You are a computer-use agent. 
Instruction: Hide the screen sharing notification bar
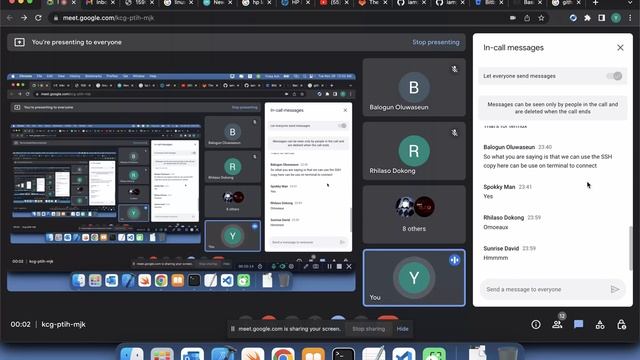click(x=402, y=329)
